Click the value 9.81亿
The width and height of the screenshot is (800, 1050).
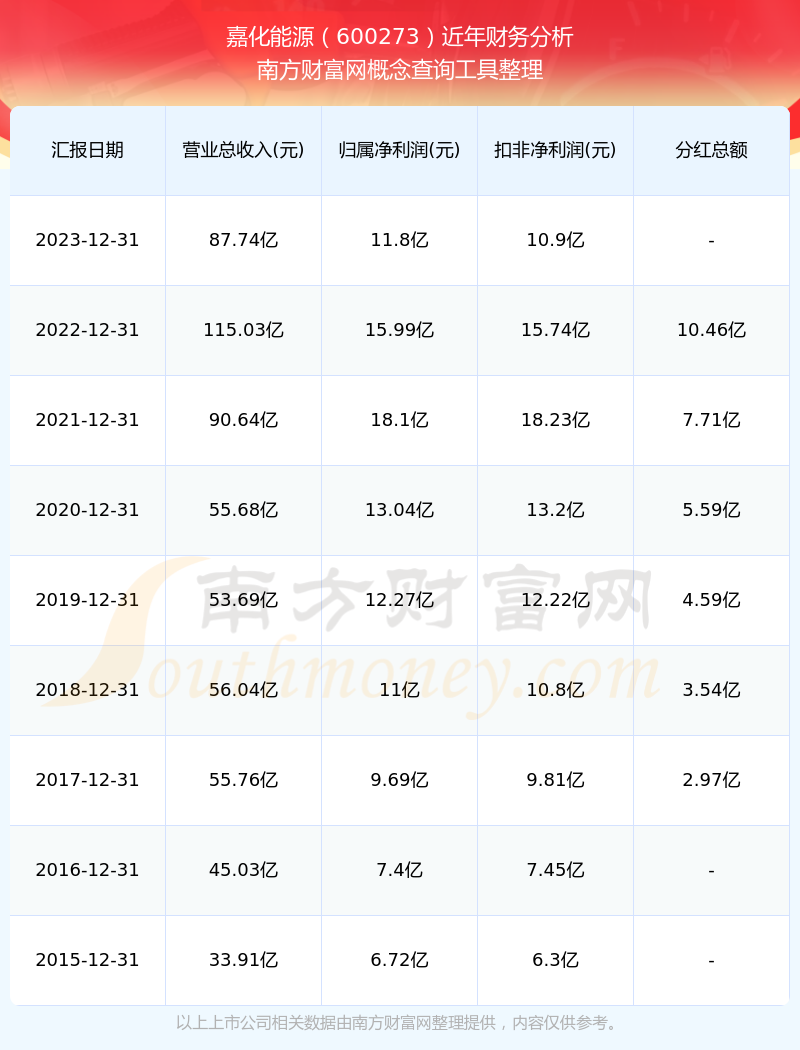(x=556, y=780)
